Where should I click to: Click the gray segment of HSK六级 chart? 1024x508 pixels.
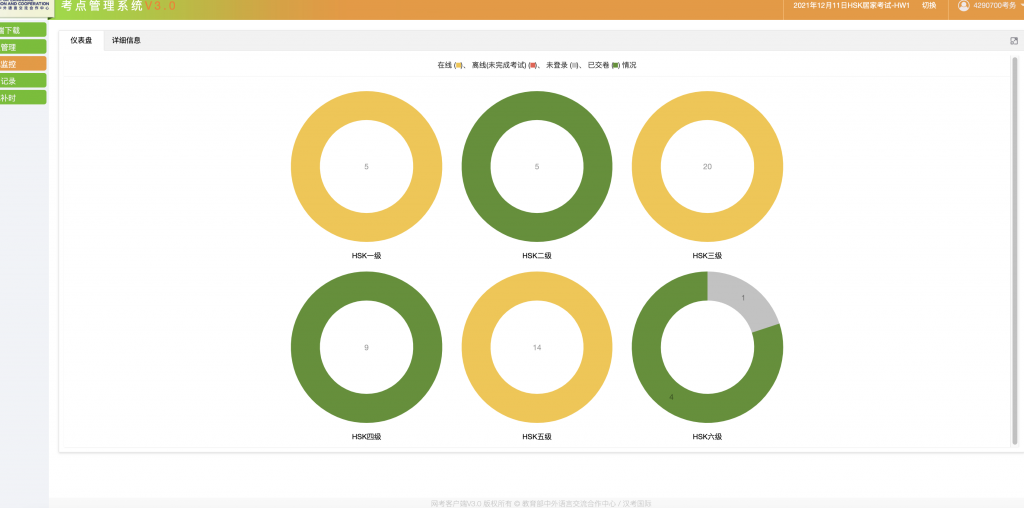742,298
